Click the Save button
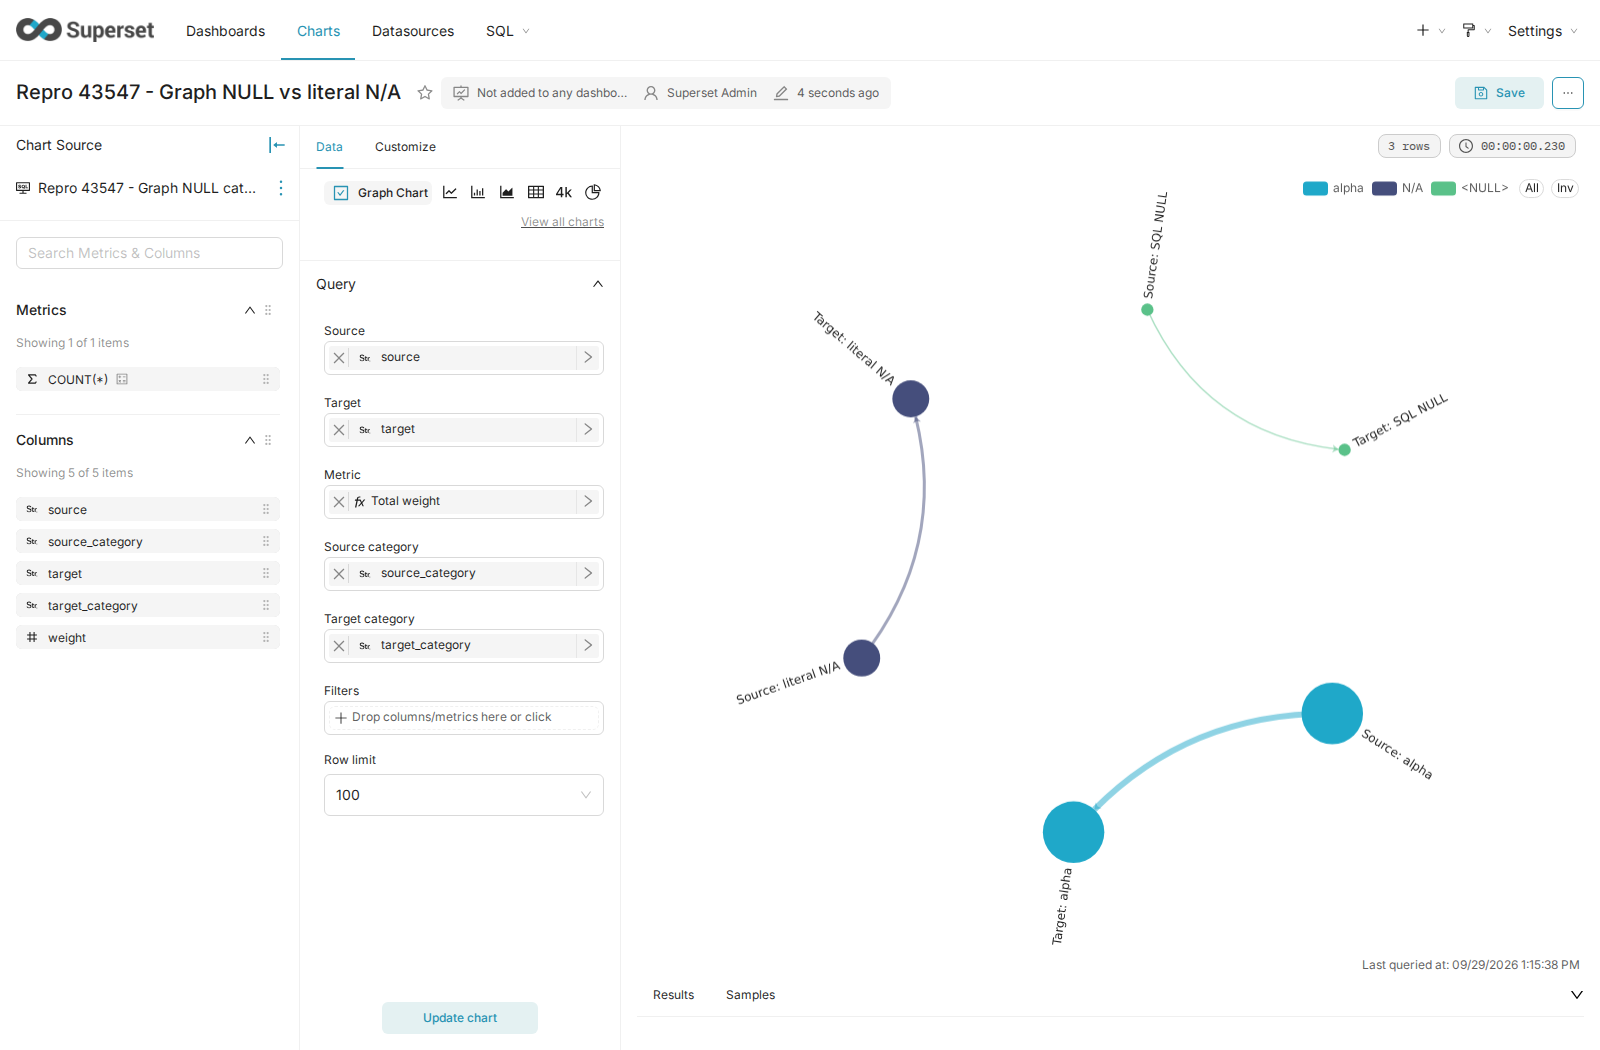The width and height of the screenshot is (1600, 1050). point(1499,93)
